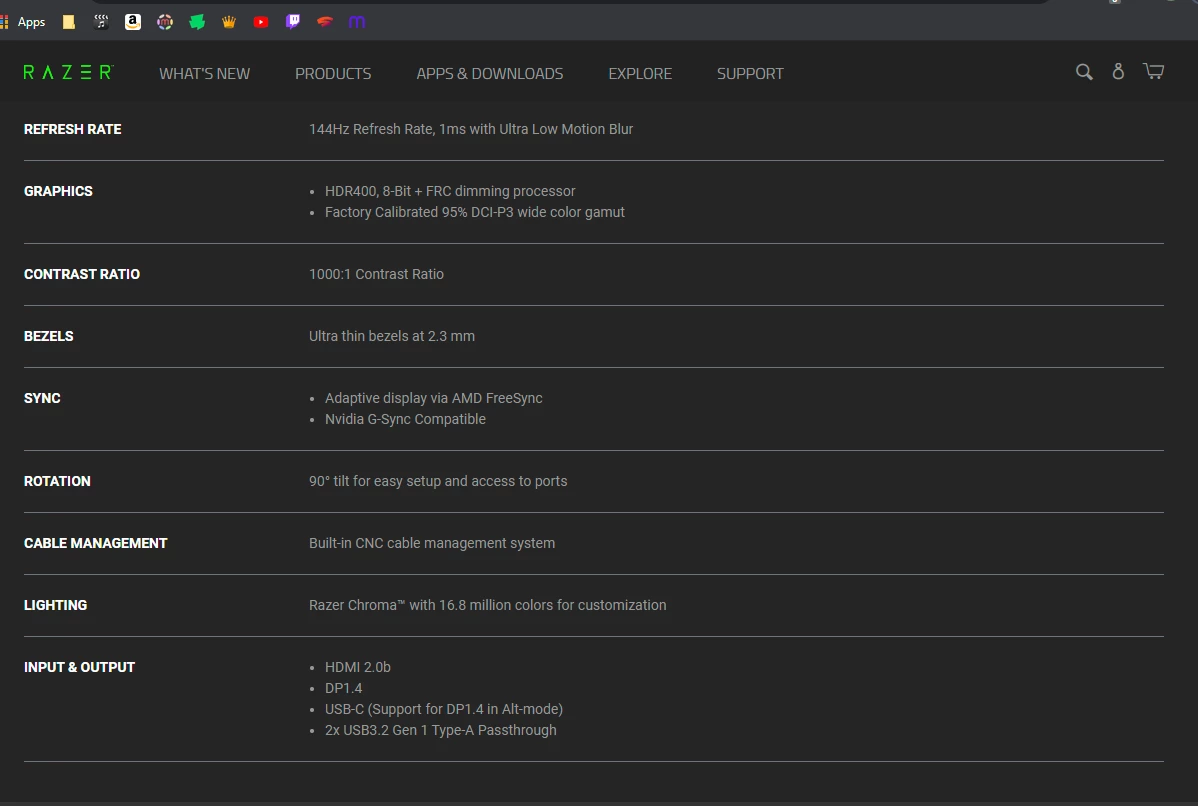Click the ROTATION label
The width and height of the screenshot is (1198, 806).
57,481
